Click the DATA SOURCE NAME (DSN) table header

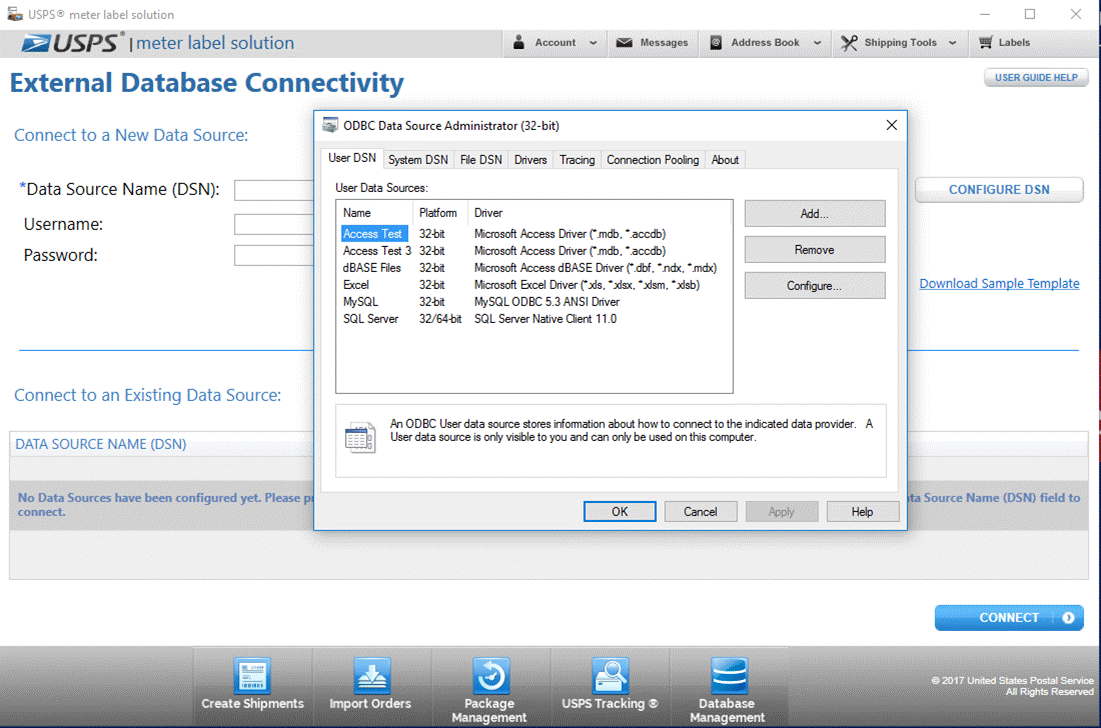(100, 444)
